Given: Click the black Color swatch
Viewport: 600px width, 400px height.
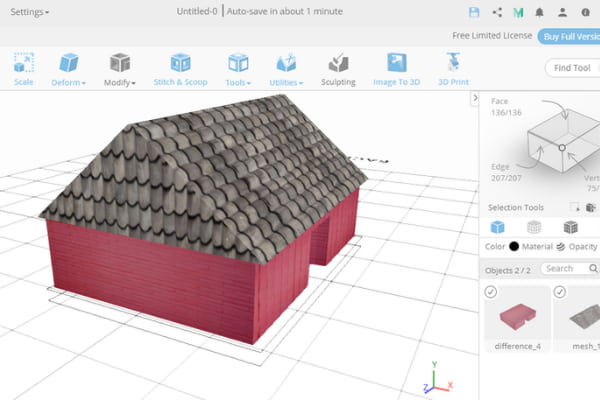Looking at the screenshot, I should (514, 246).
